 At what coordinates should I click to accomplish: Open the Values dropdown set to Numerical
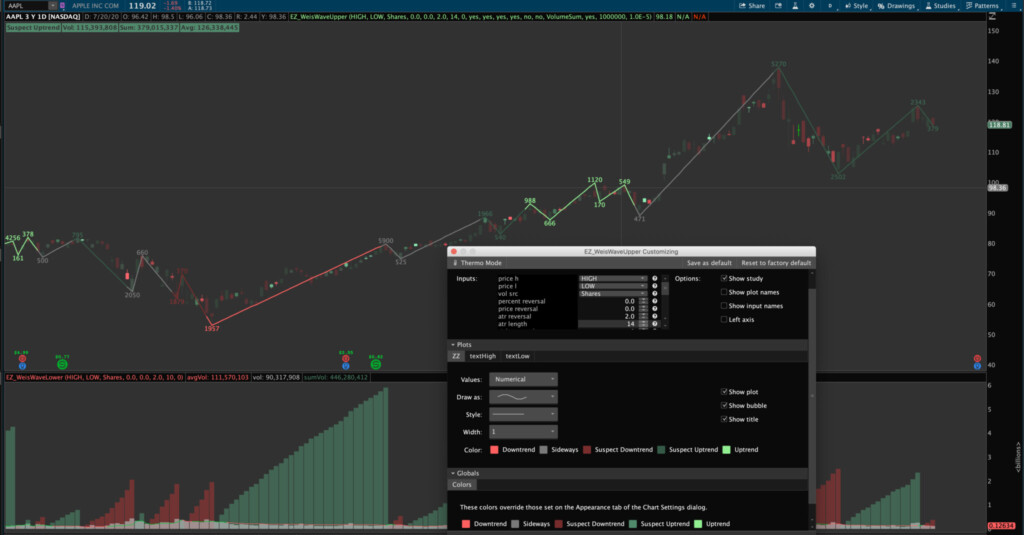pyautogui.click(x=523, y=379)
